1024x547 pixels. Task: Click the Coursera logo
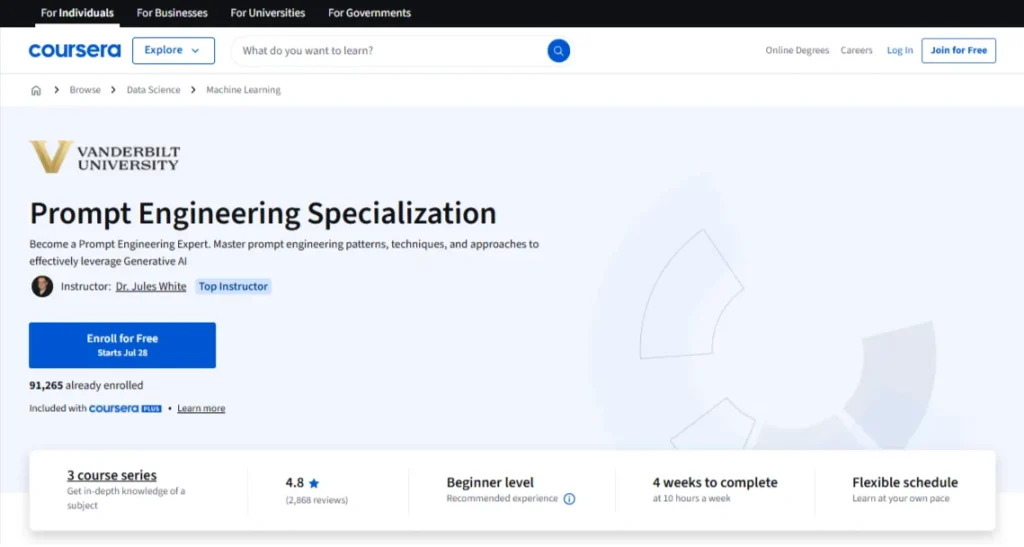(74, 50)
